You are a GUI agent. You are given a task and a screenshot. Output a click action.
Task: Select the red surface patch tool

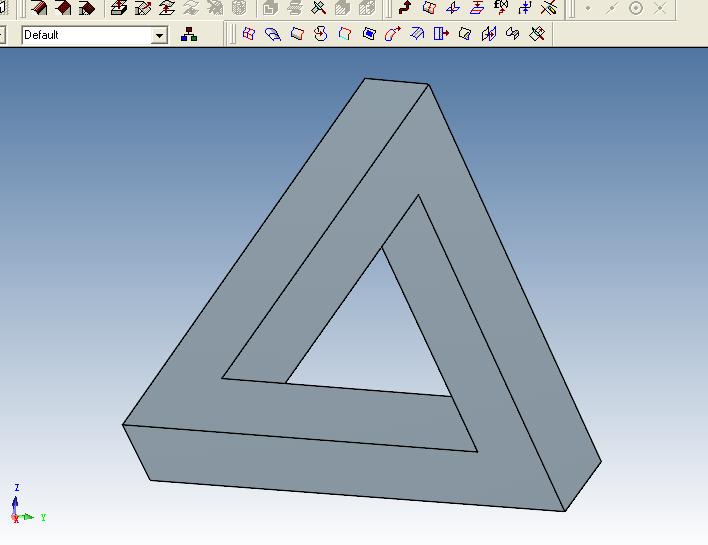point(429,8)
